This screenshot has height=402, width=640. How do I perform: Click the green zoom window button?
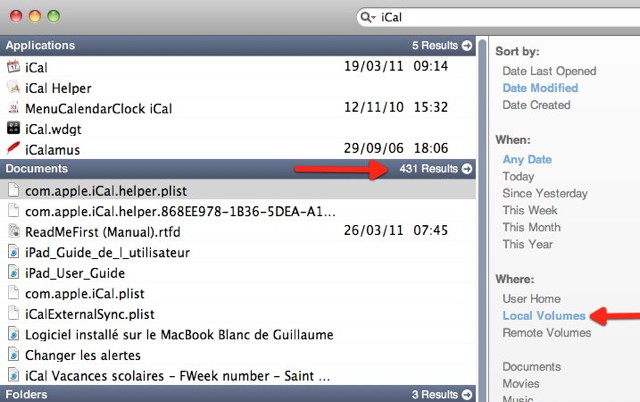coord(53,16)
